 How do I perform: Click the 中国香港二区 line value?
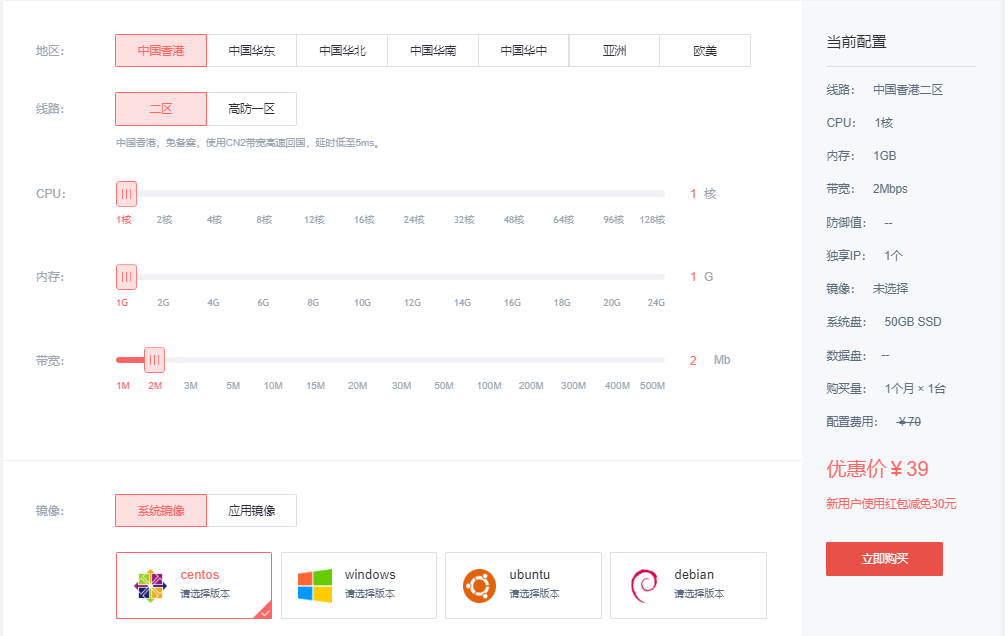[908, 90]
